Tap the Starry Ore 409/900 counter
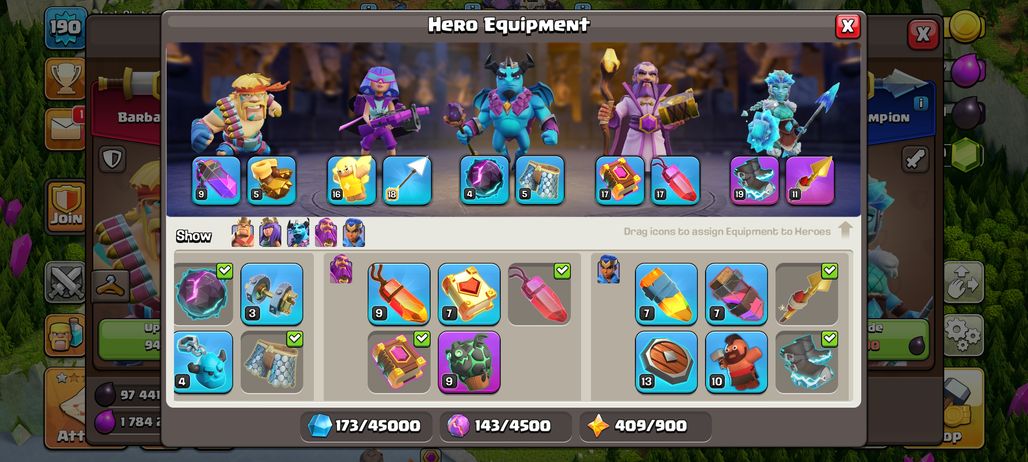1028x462 pixels. coord(646,426)
